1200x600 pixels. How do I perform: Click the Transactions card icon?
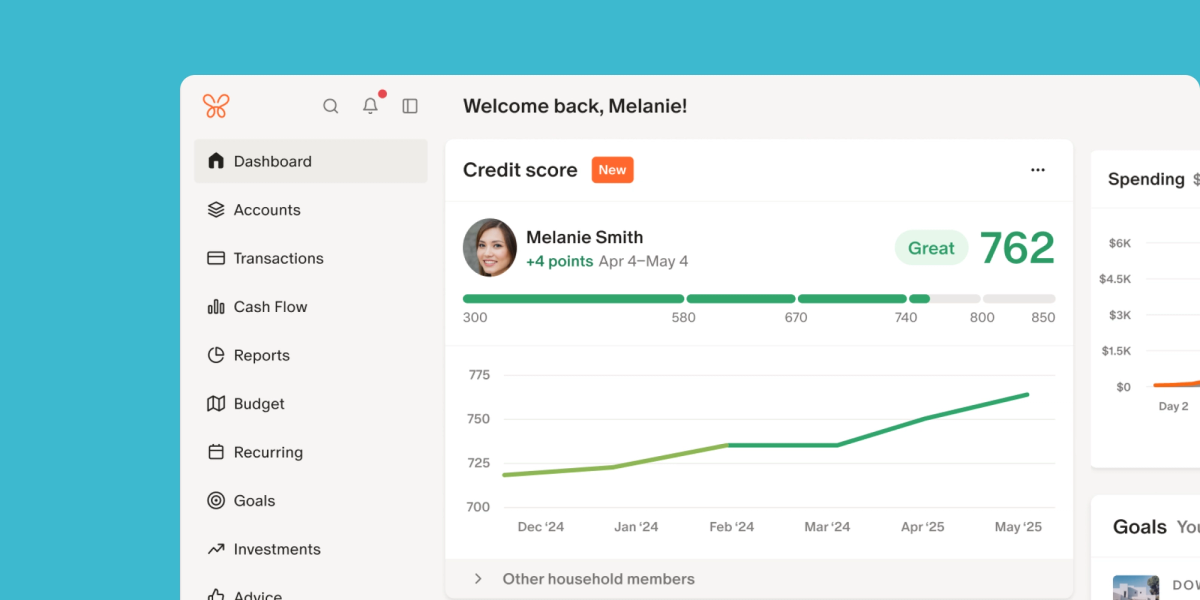pos(216,258)
